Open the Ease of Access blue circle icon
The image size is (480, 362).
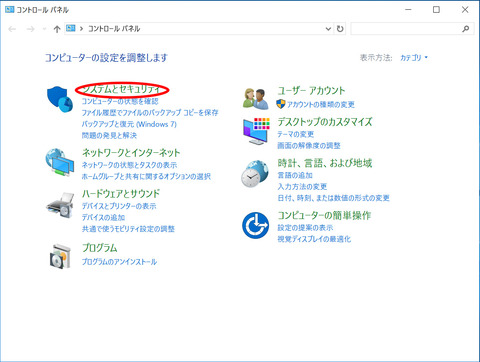tap(255, 225)
